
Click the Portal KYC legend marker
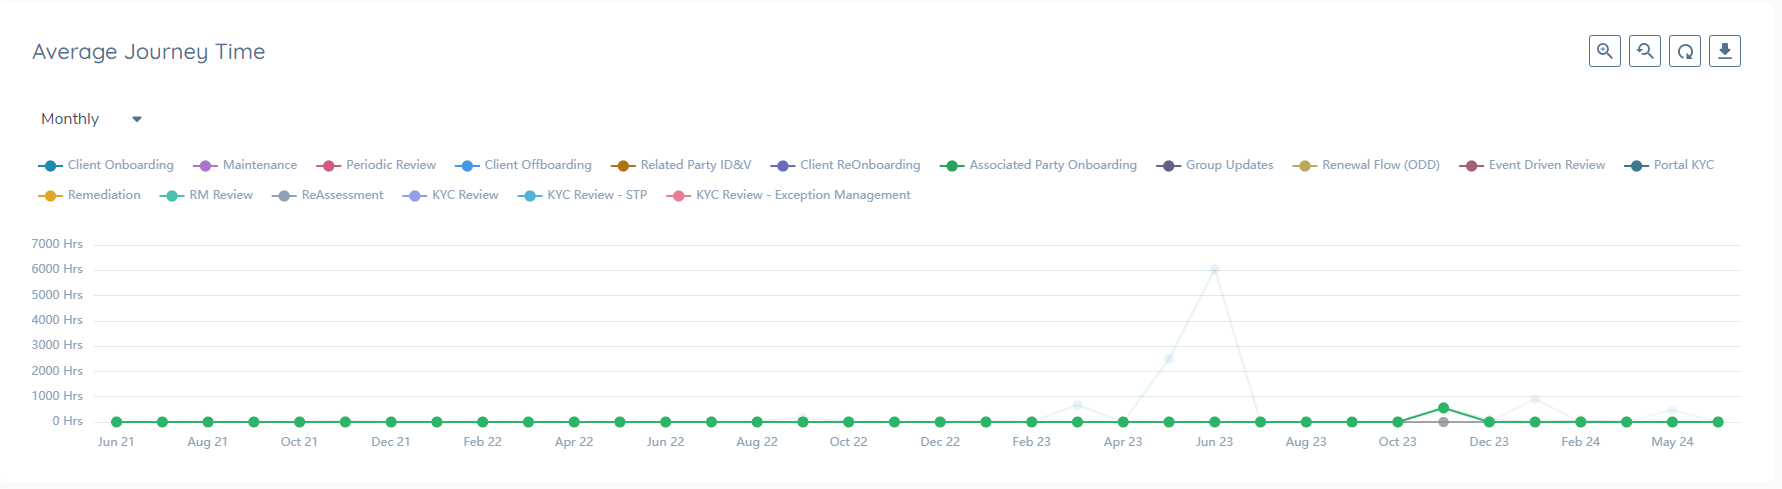1637,166
